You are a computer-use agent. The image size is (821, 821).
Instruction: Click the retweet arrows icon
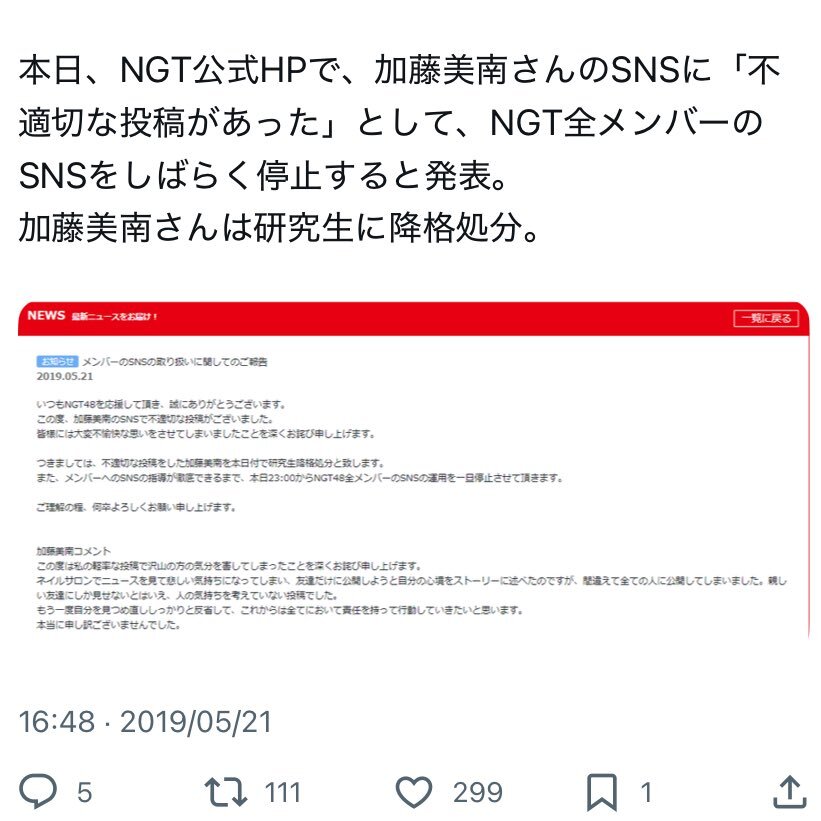coord(225,791)
